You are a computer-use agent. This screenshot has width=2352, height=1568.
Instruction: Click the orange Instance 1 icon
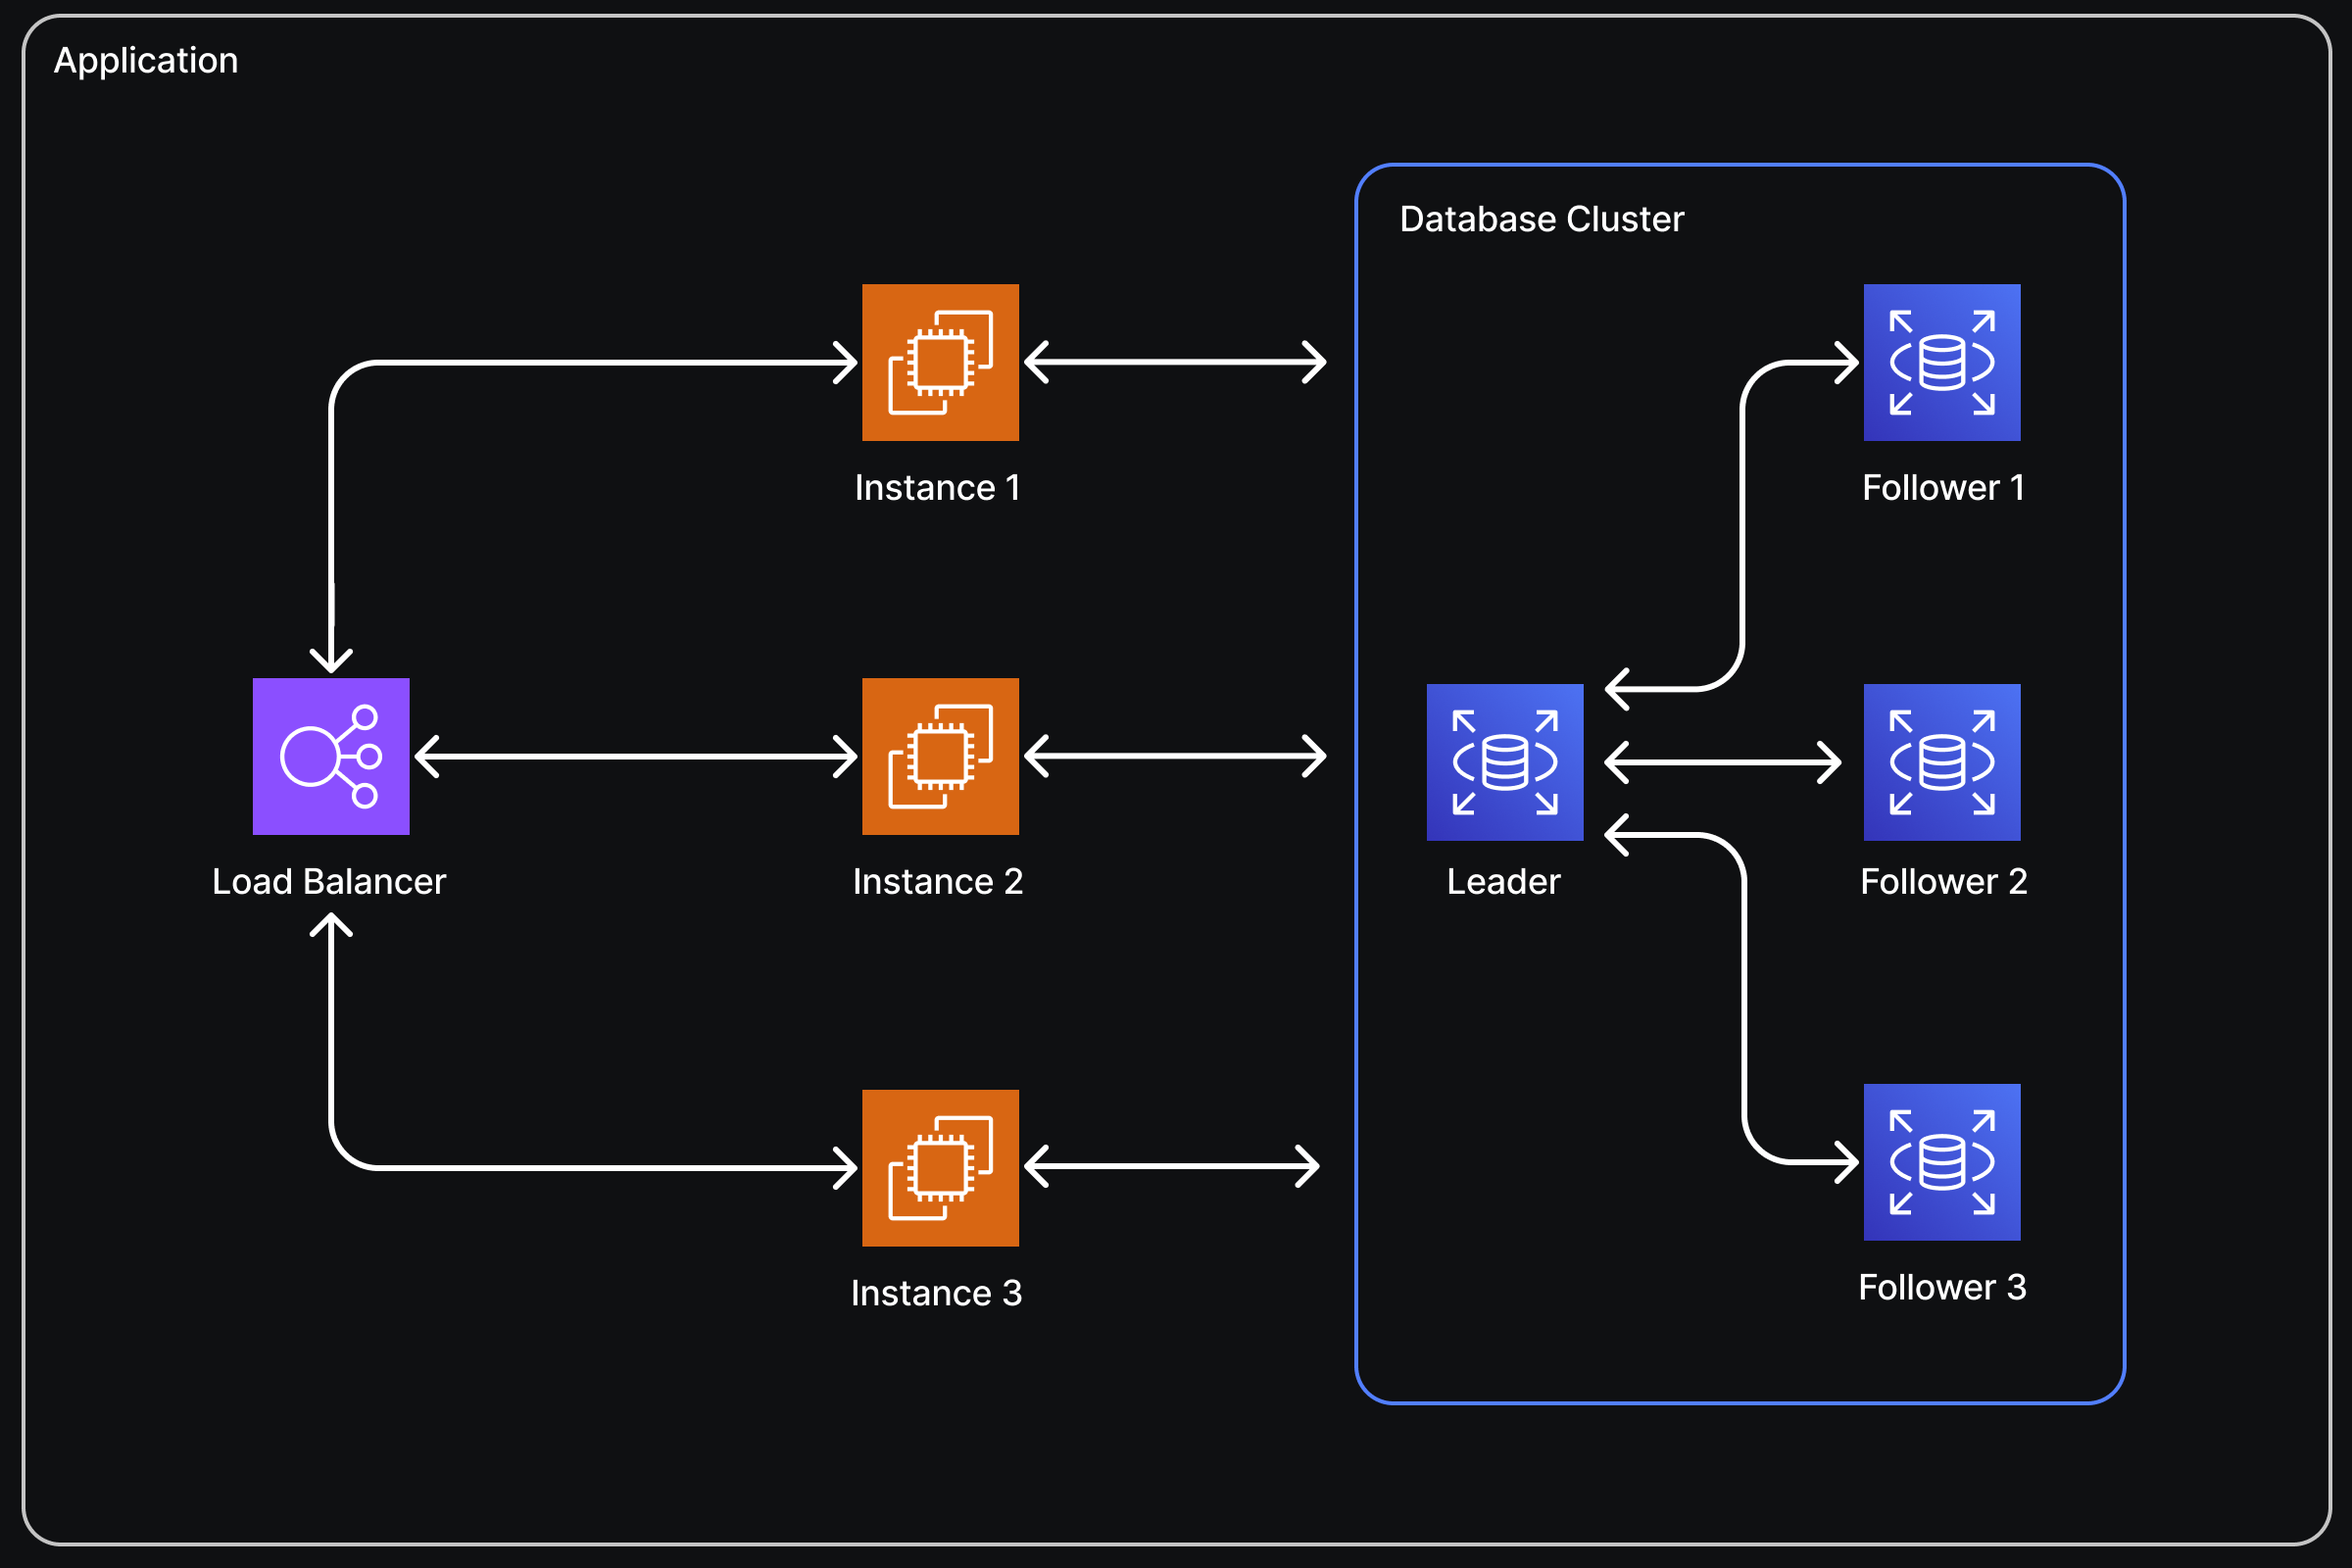click(940, 362)
